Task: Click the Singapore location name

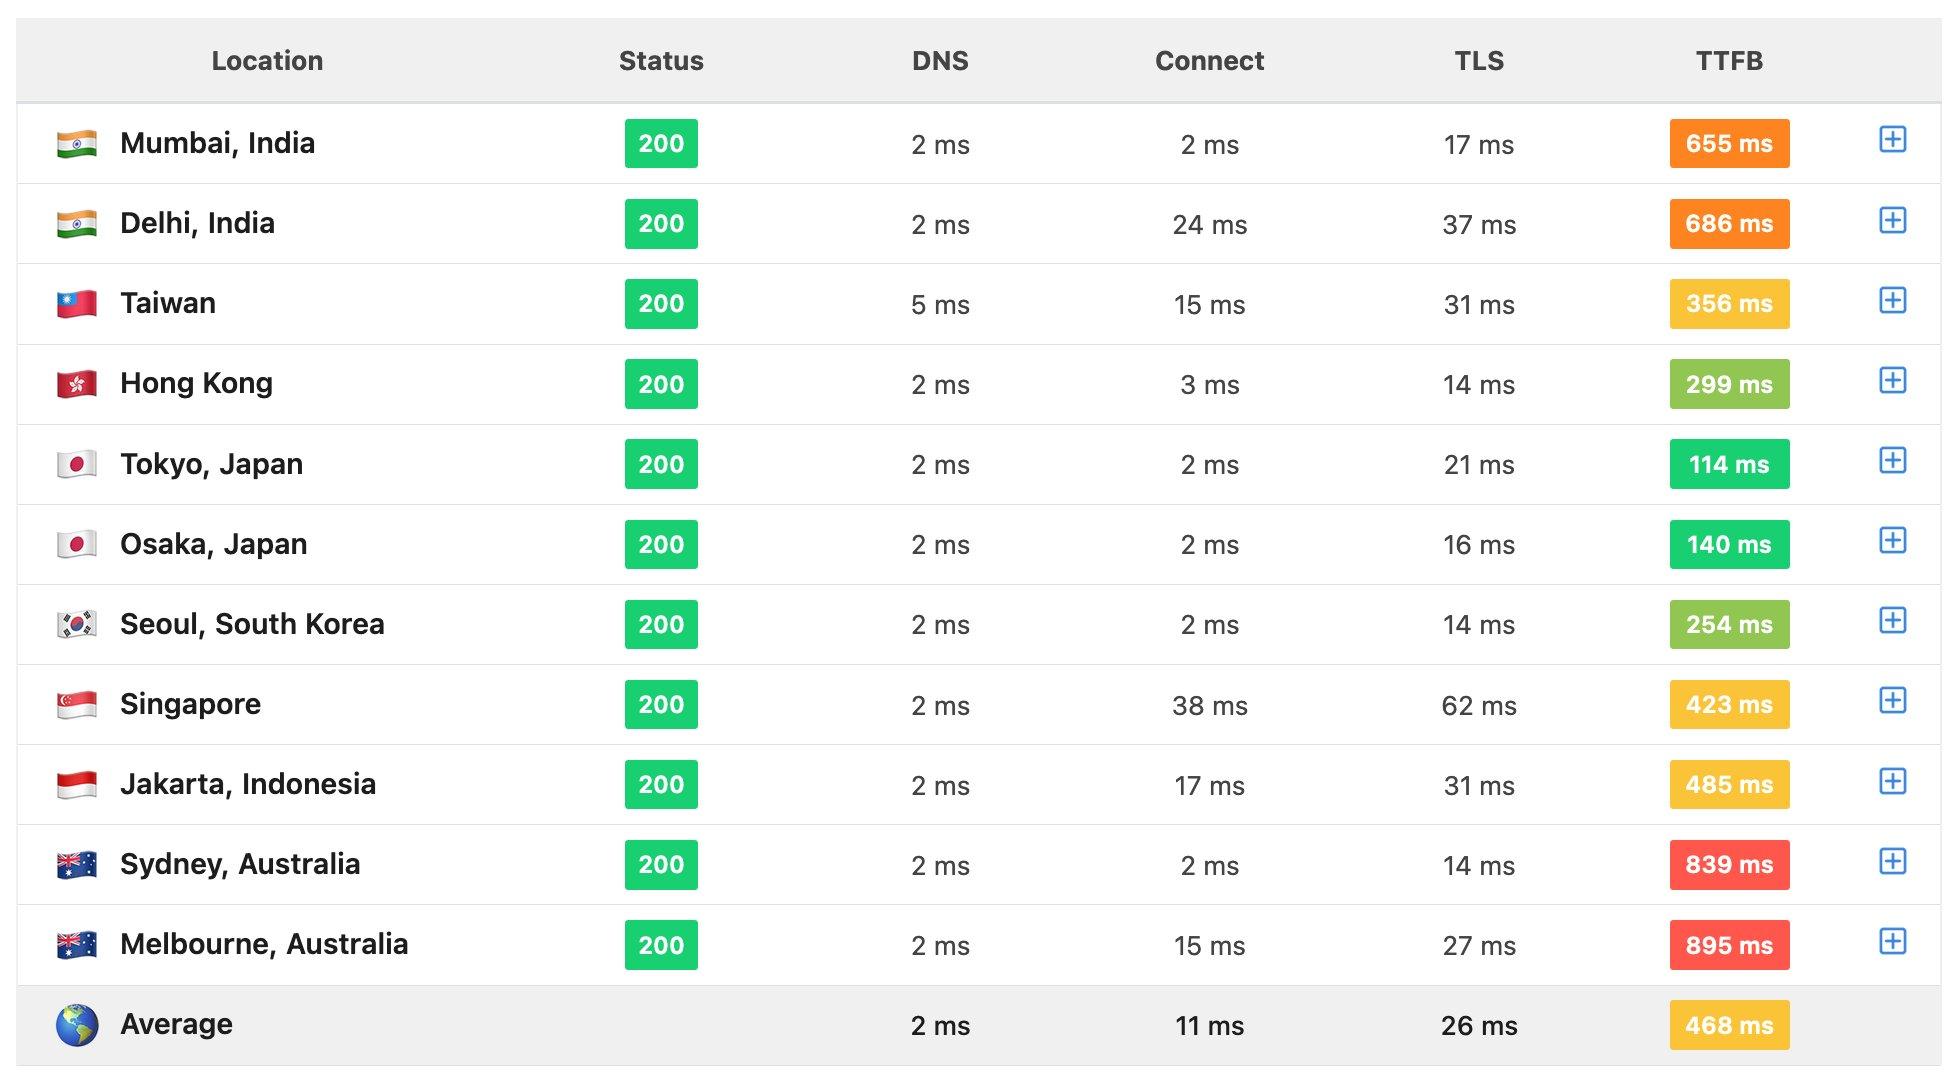Action: [x=190, y=704]
